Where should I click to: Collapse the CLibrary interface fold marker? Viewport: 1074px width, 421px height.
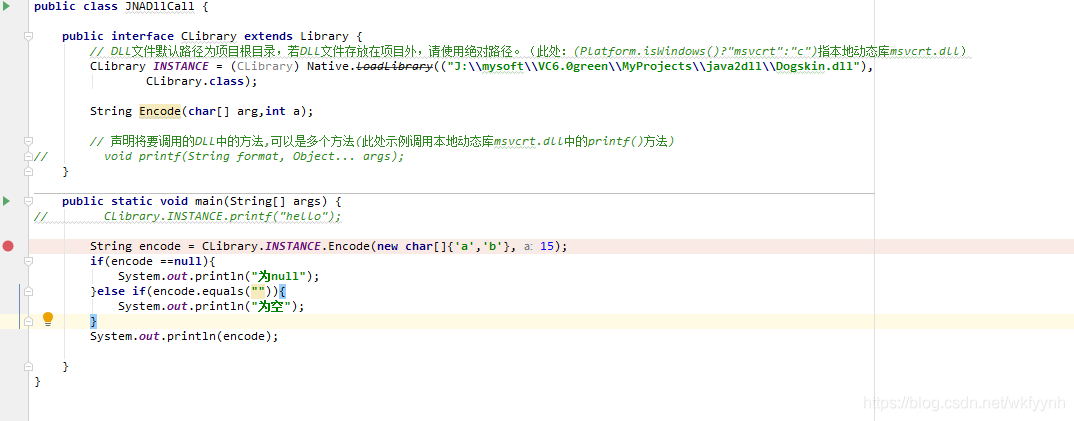point(29,36)
